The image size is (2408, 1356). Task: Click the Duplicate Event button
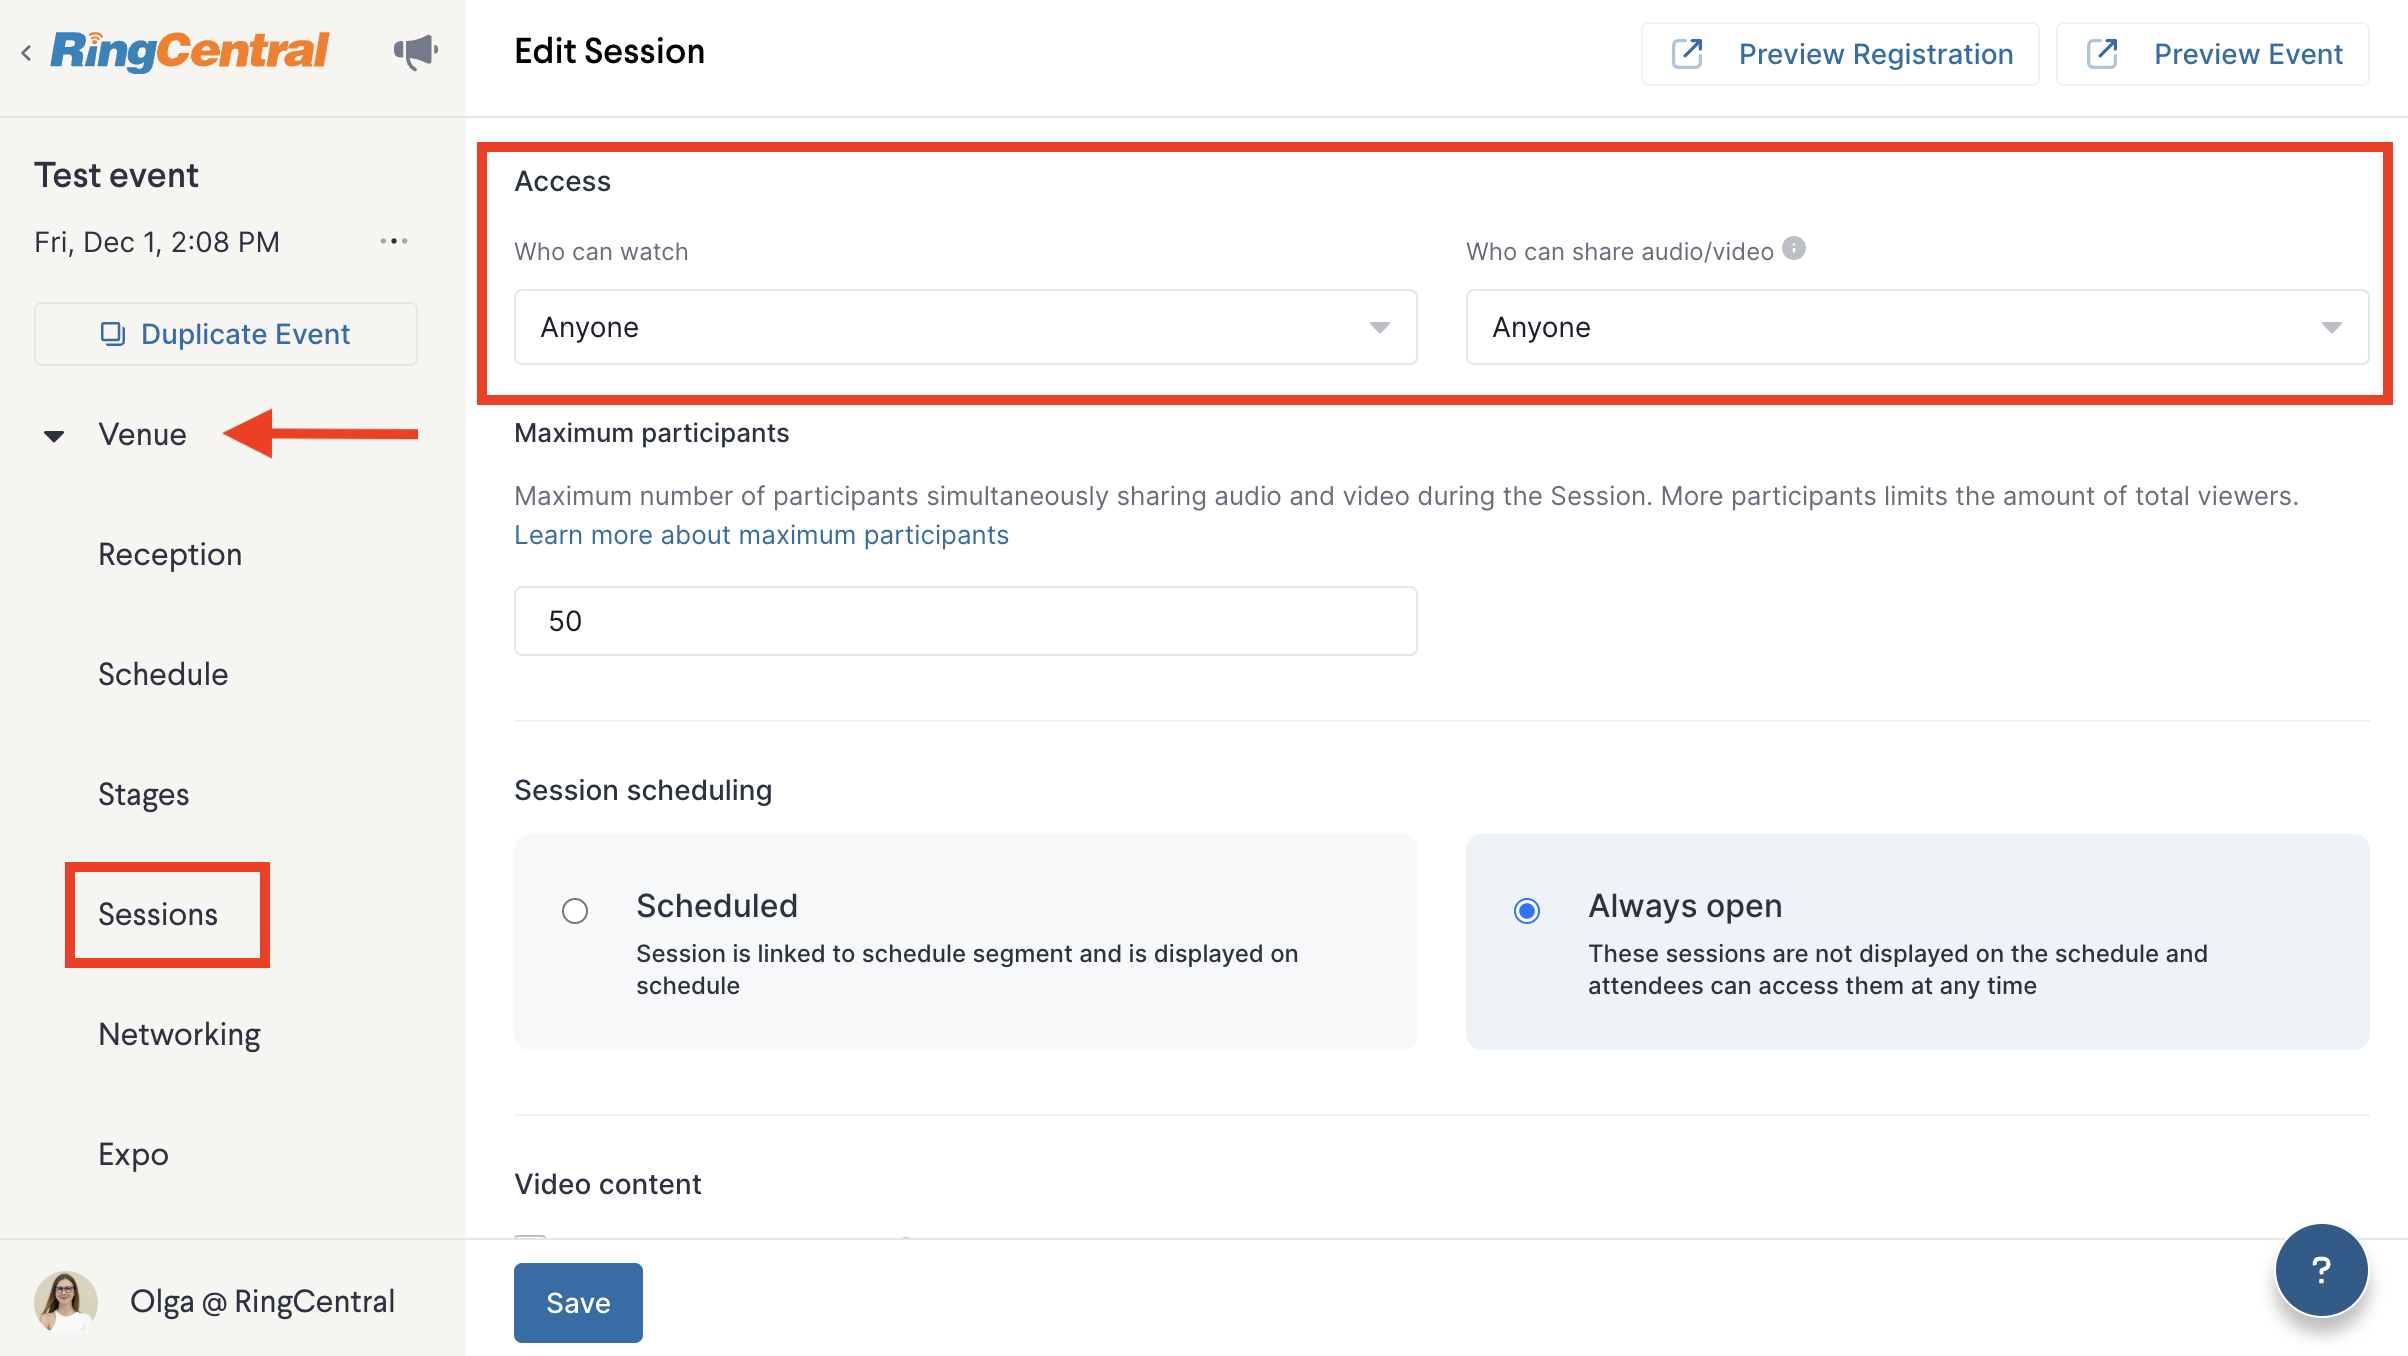(226, 334)
